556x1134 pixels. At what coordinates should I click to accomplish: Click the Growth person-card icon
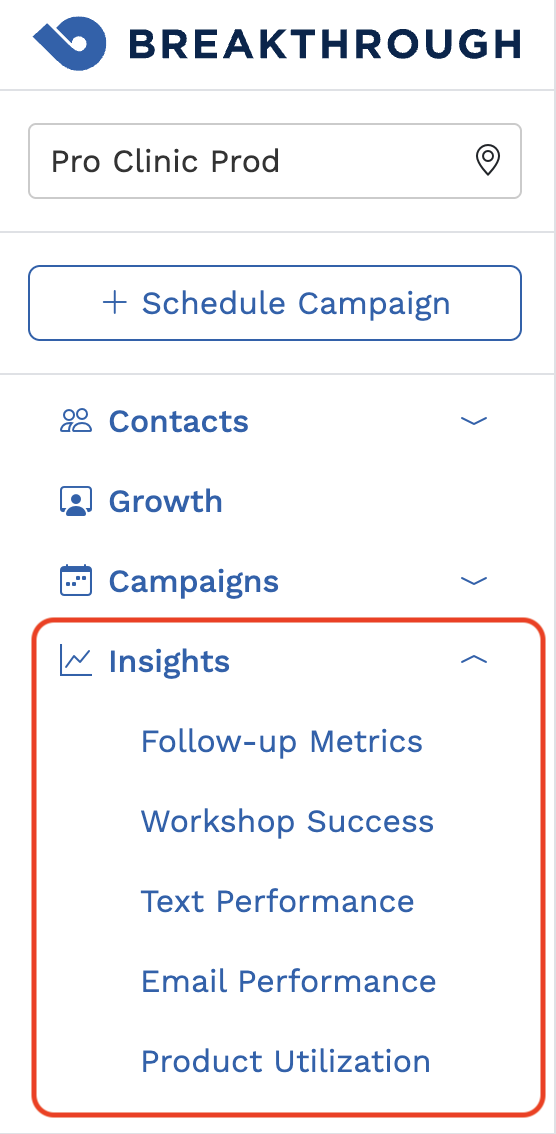click(x=76, y=501)
